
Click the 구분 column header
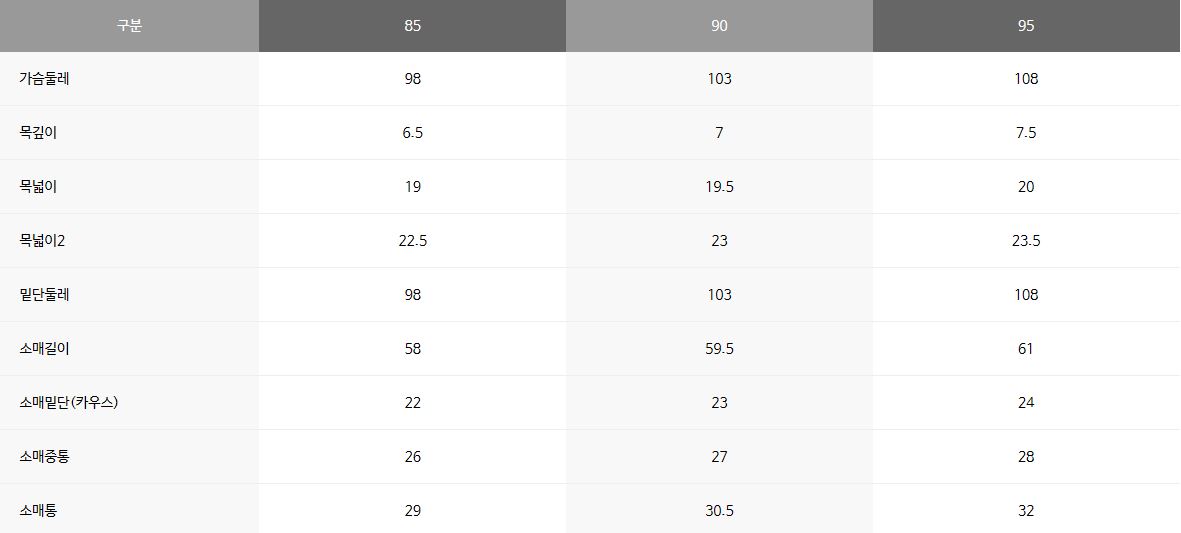click(129, 26)
